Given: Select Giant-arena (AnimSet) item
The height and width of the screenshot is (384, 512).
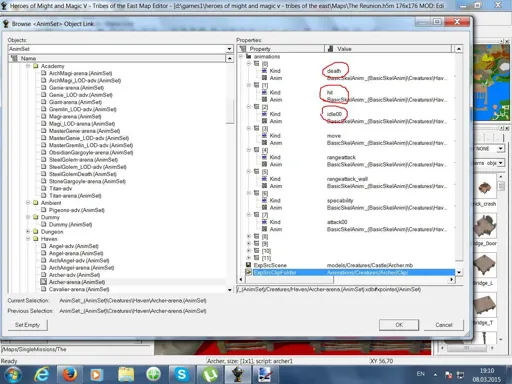Looking at the screenshot, I should tap(75, 102).
